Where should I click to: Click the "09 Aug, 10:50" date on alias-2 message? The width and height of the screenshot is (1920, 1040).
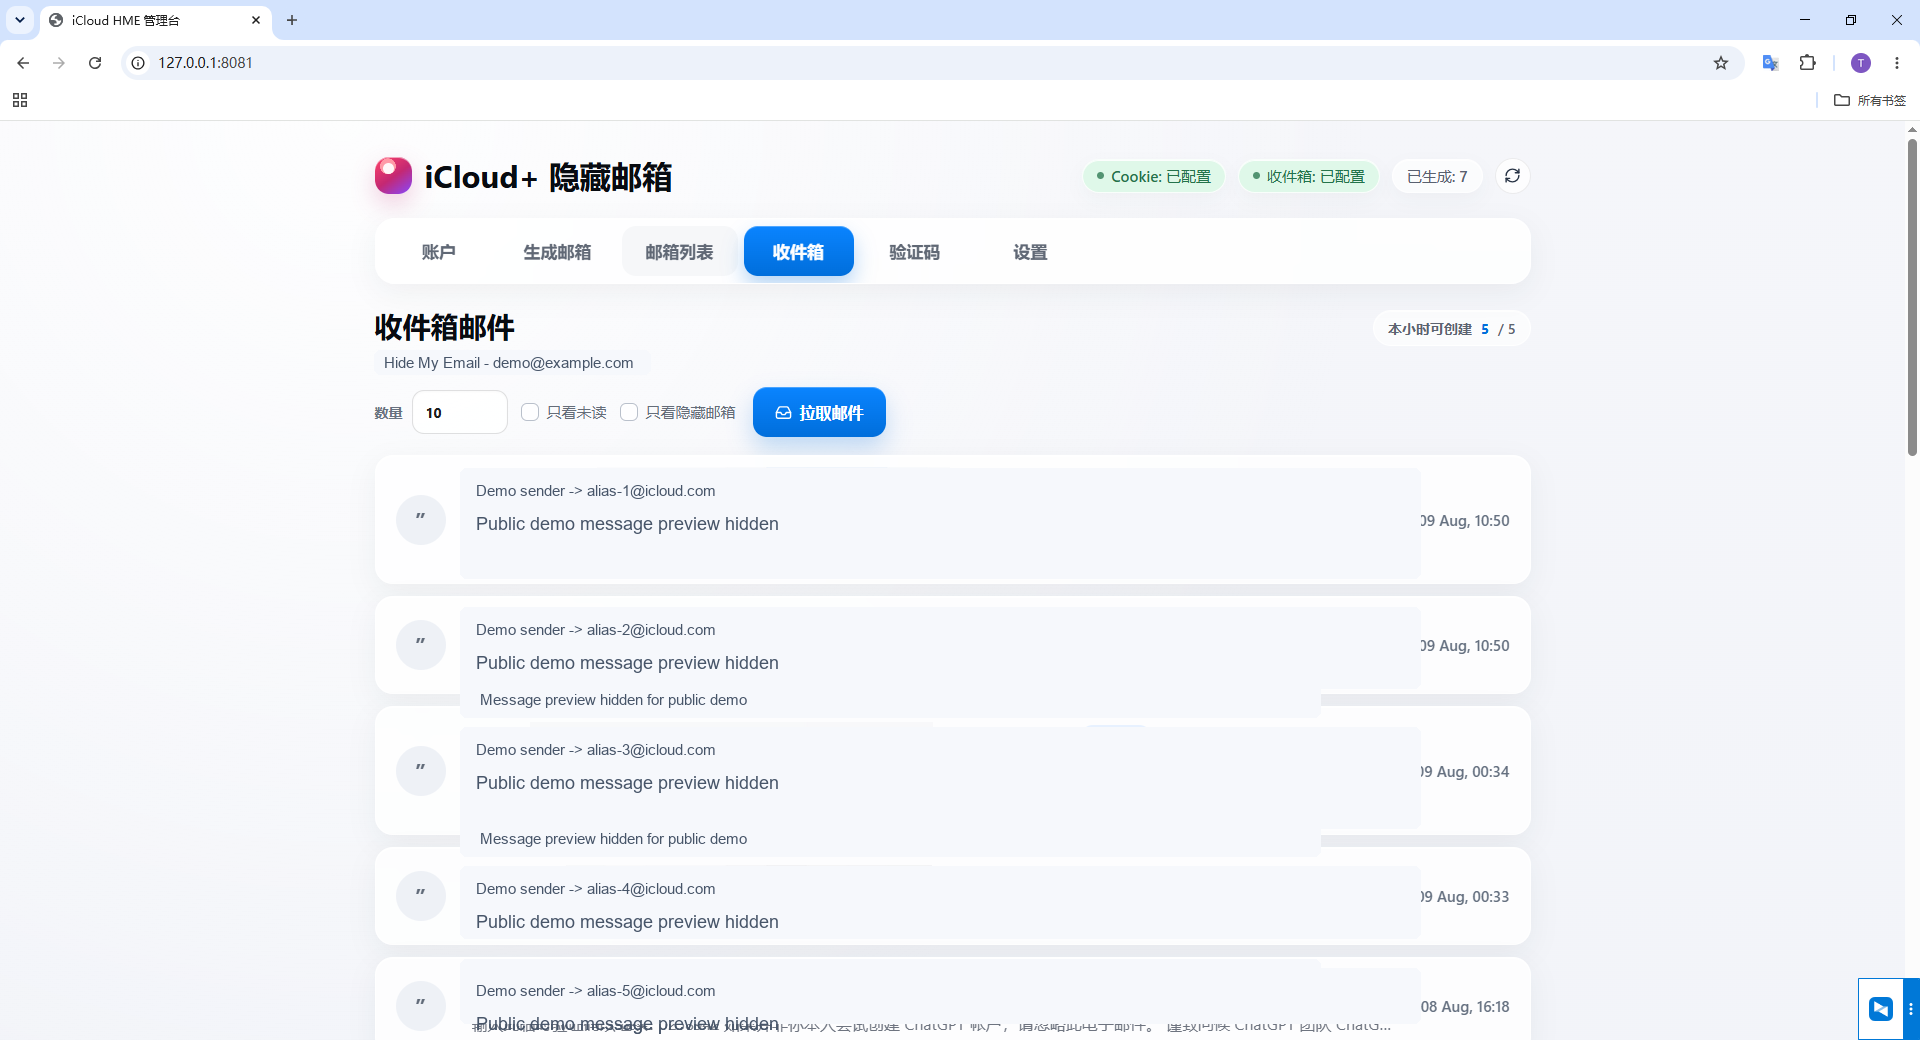click(x=1465, y=646)
